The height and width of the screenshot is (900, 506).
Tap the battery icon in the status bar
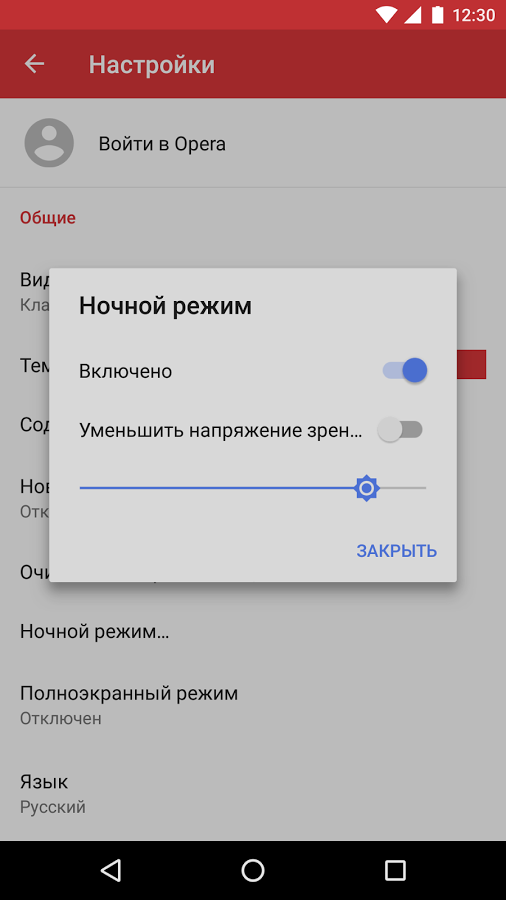tap(438, 15)
